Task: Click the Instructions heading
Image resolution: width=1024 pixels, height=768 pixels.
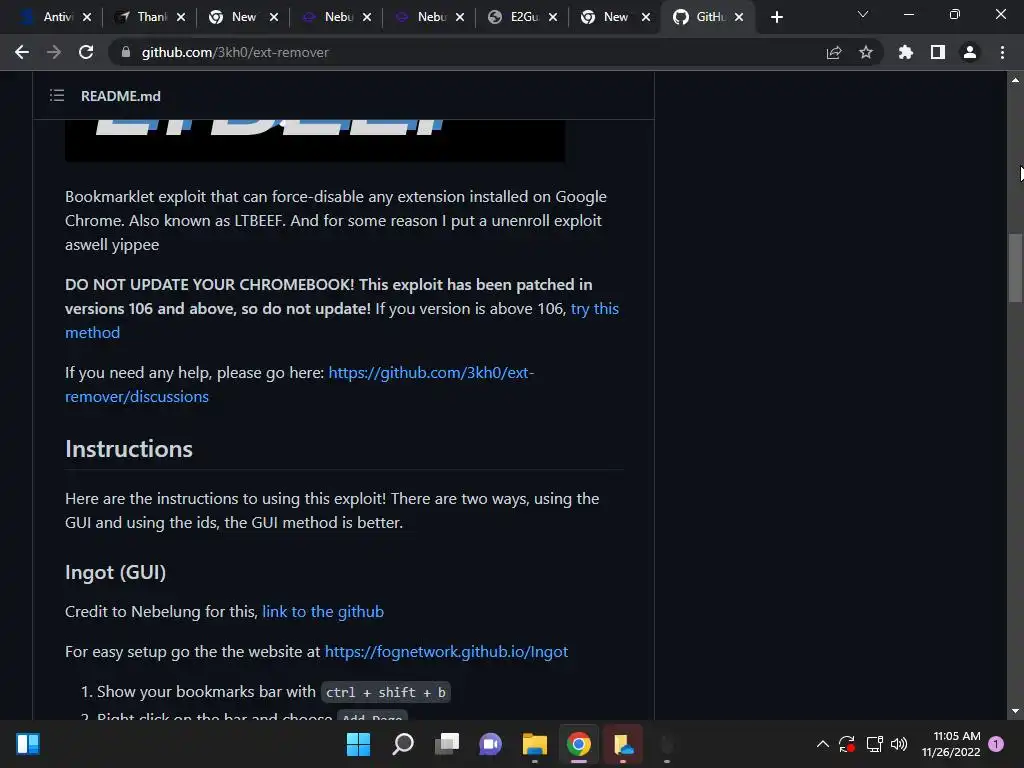Action: pyautogui.click(x=129, y=449)
